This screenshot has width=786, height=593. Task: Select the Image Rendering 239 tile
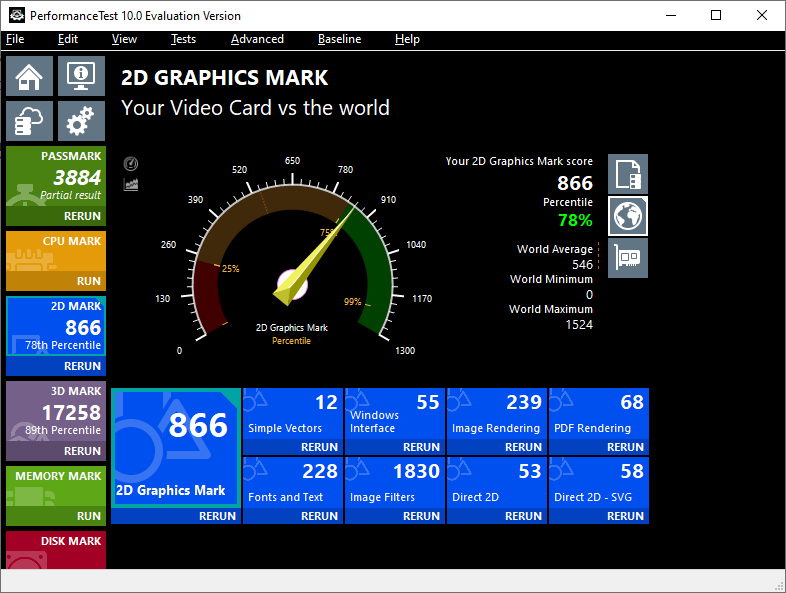point(497,414)
